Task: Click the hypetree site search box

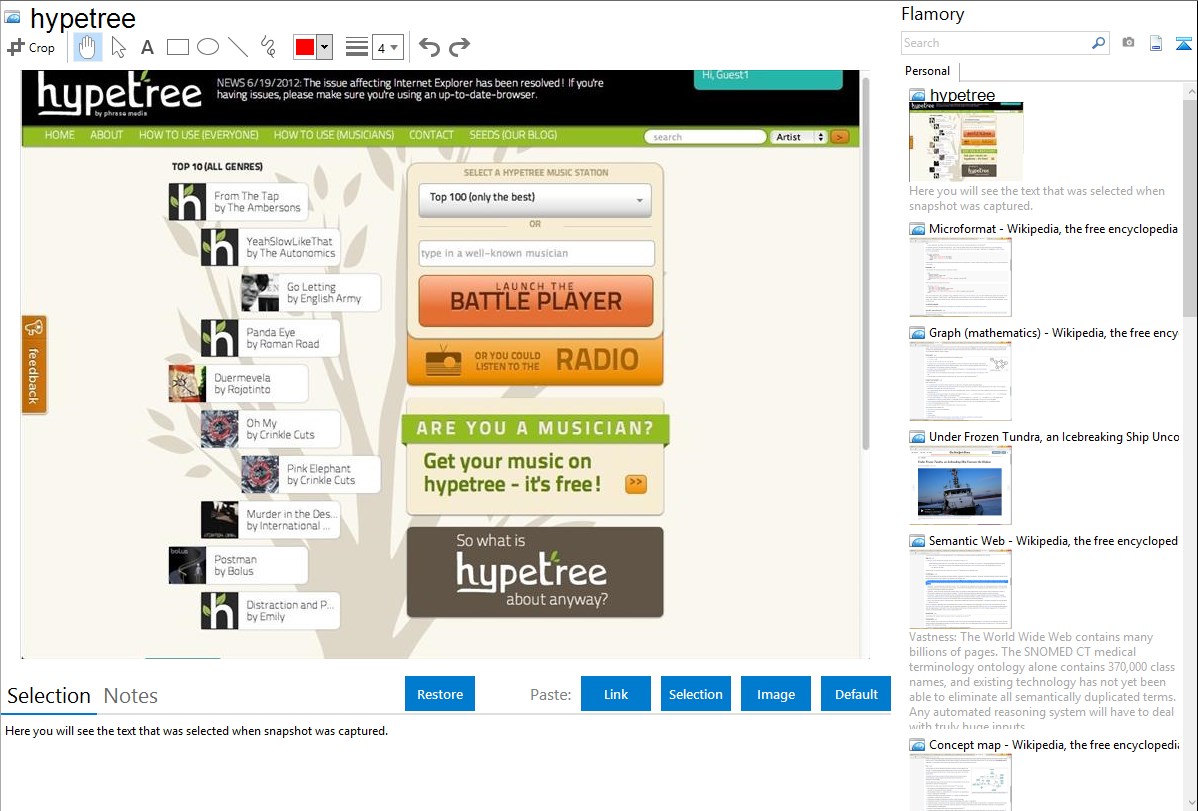Action: [x=704, y=137]
